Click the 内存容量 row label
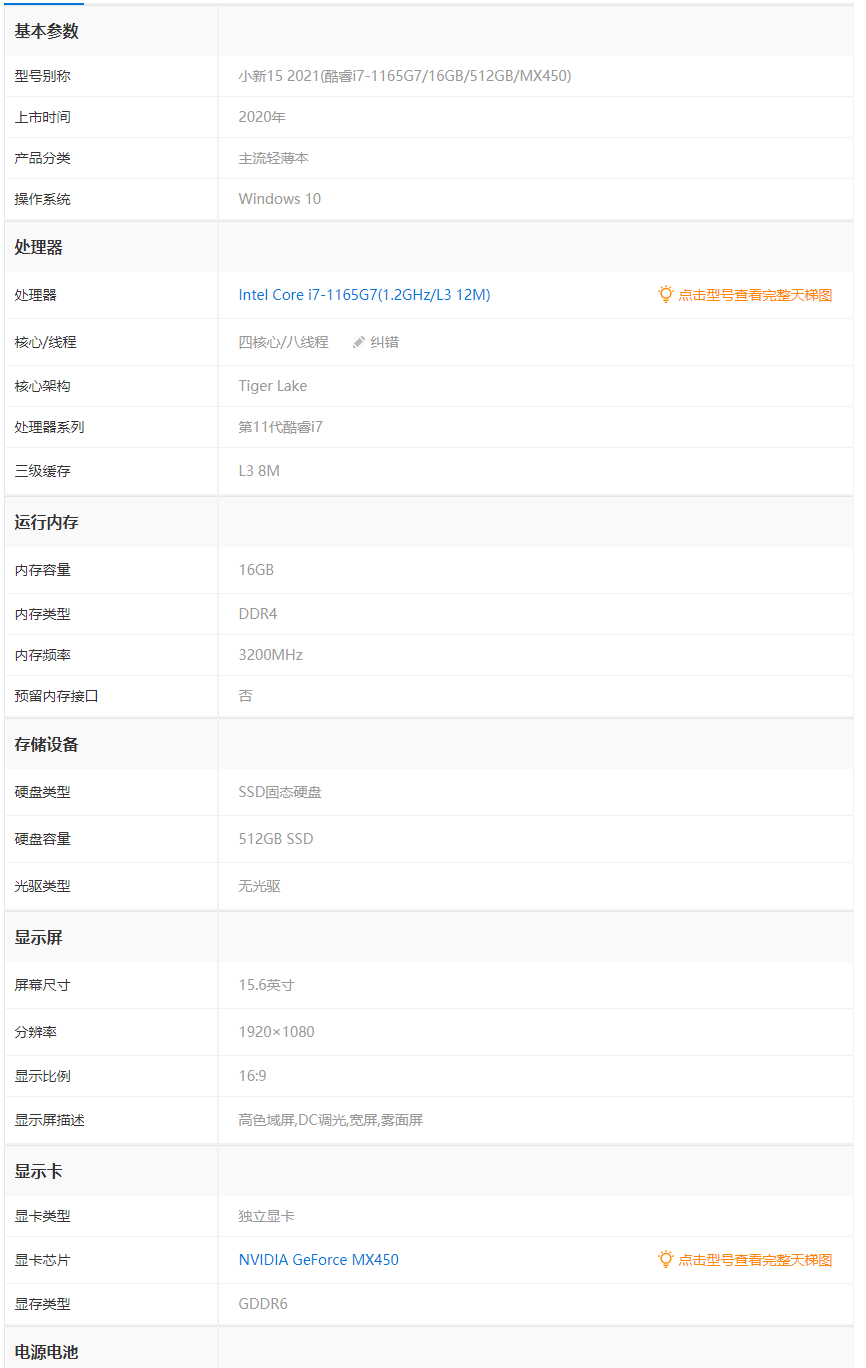This screenshot has width=866, height=1368. click(42, 570)
